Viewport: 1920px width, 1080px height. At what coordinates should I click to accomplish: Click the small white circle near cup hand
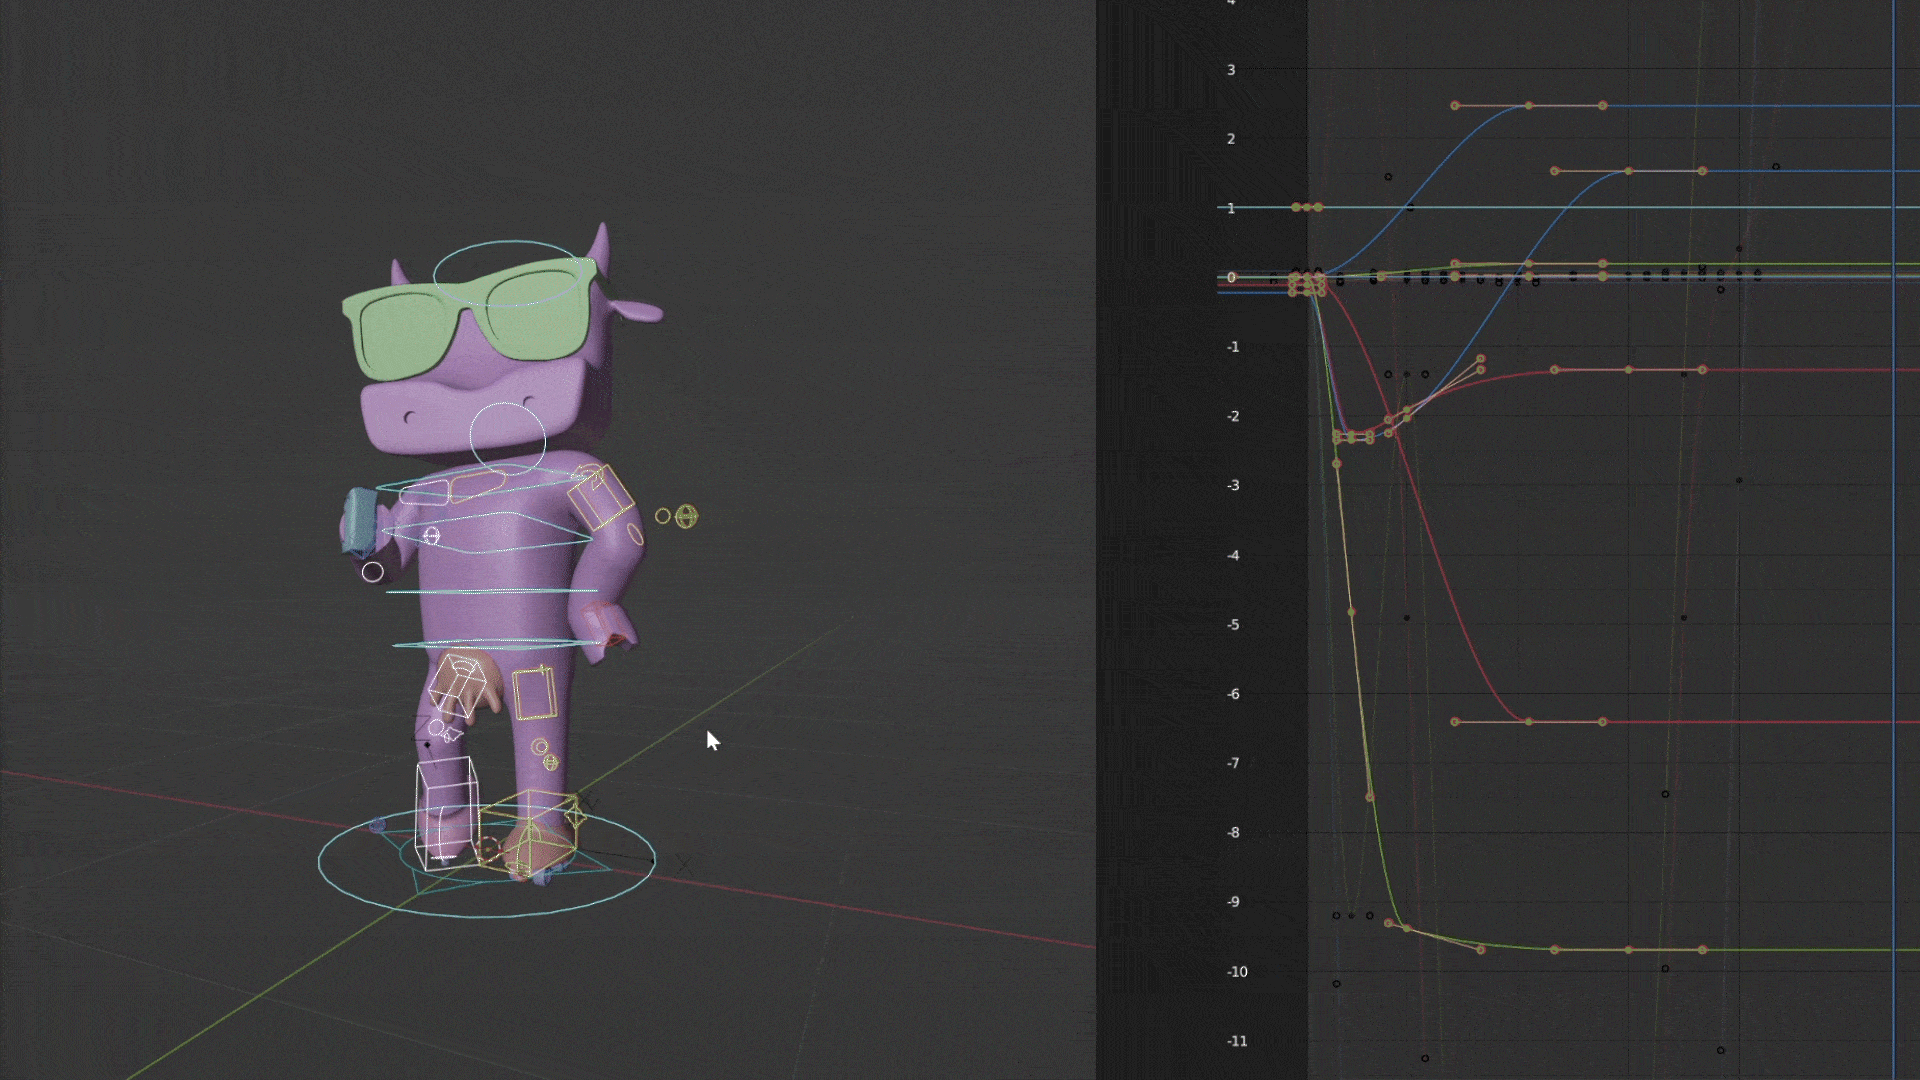[x=372, y=572]
